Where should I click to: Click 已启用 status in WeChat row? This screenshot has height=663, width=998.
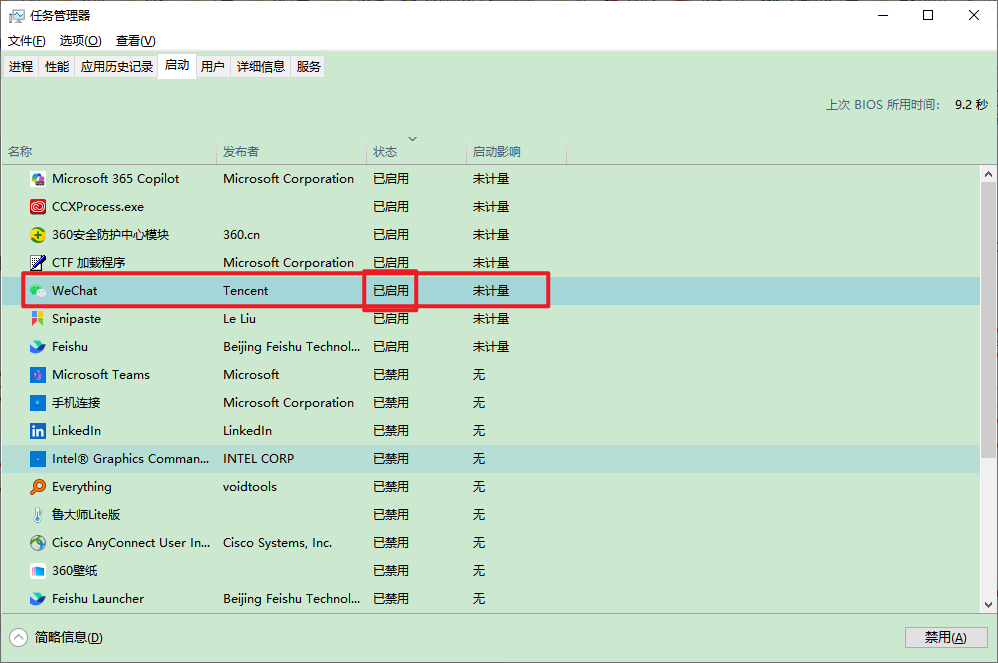[391, 291]
